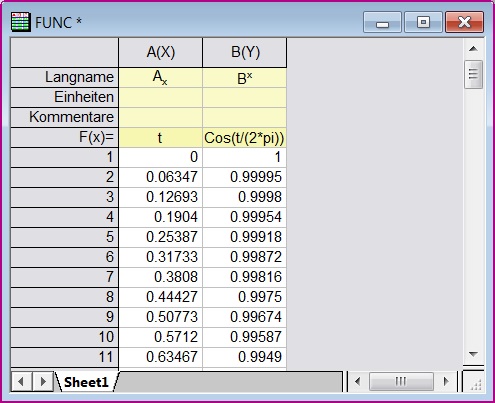
Task: Click the horizontal scrollbar right arrow
Action: [x=446, y=381]
